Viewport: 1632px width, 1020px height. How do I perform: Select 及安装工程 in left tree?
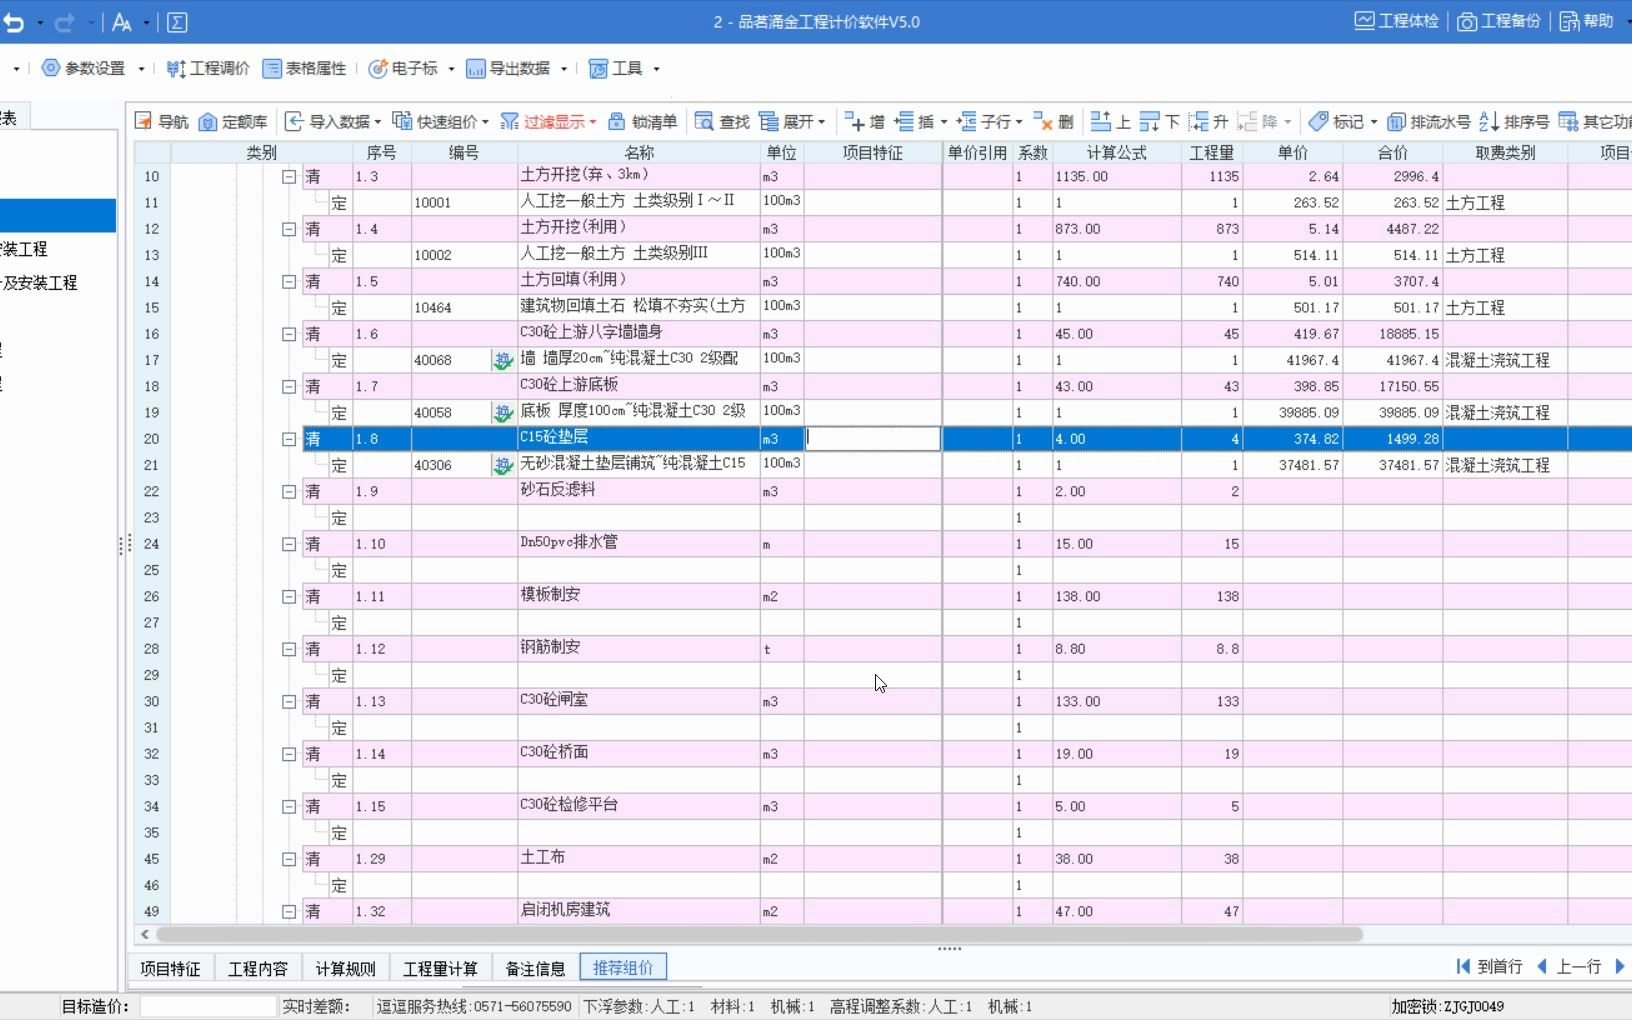click(40, 282)
